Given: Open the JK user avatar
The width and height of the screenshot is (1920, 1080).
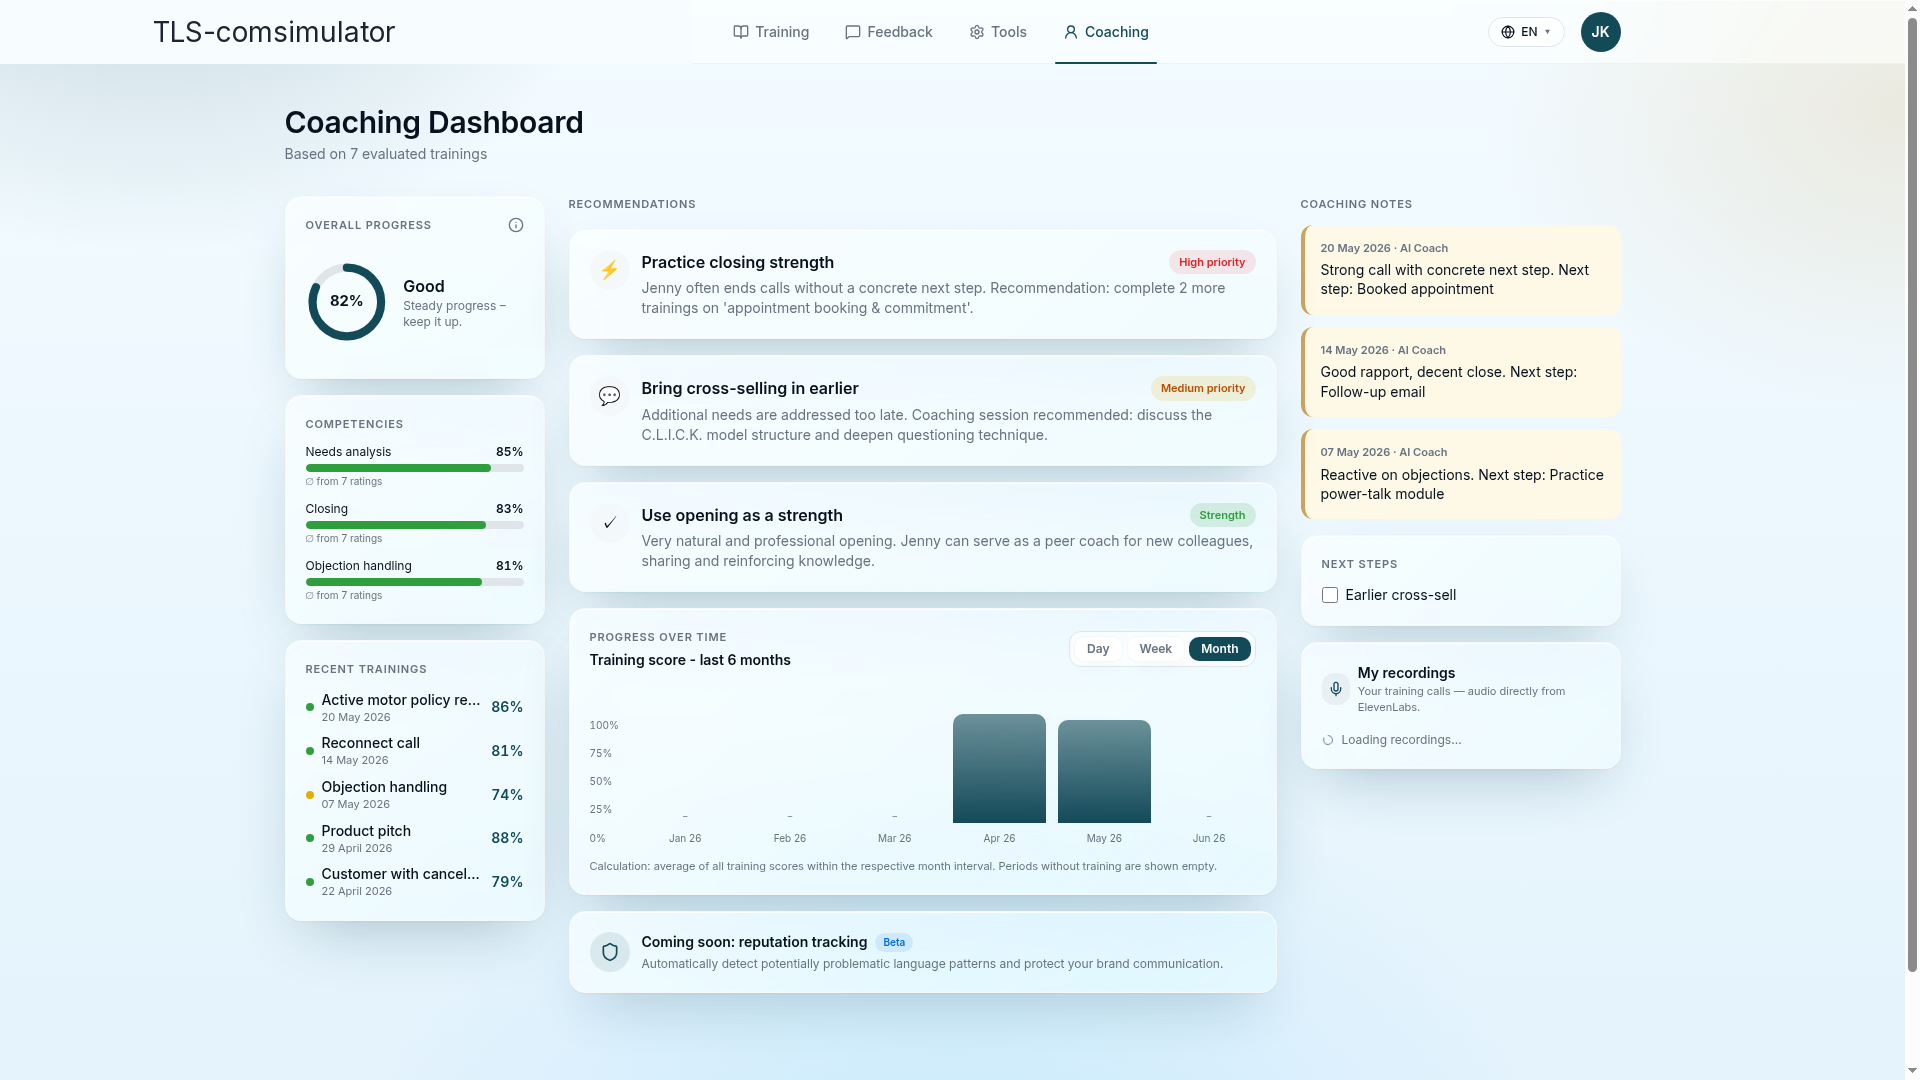Looking at the screenshot, I should pos(1600,32).
